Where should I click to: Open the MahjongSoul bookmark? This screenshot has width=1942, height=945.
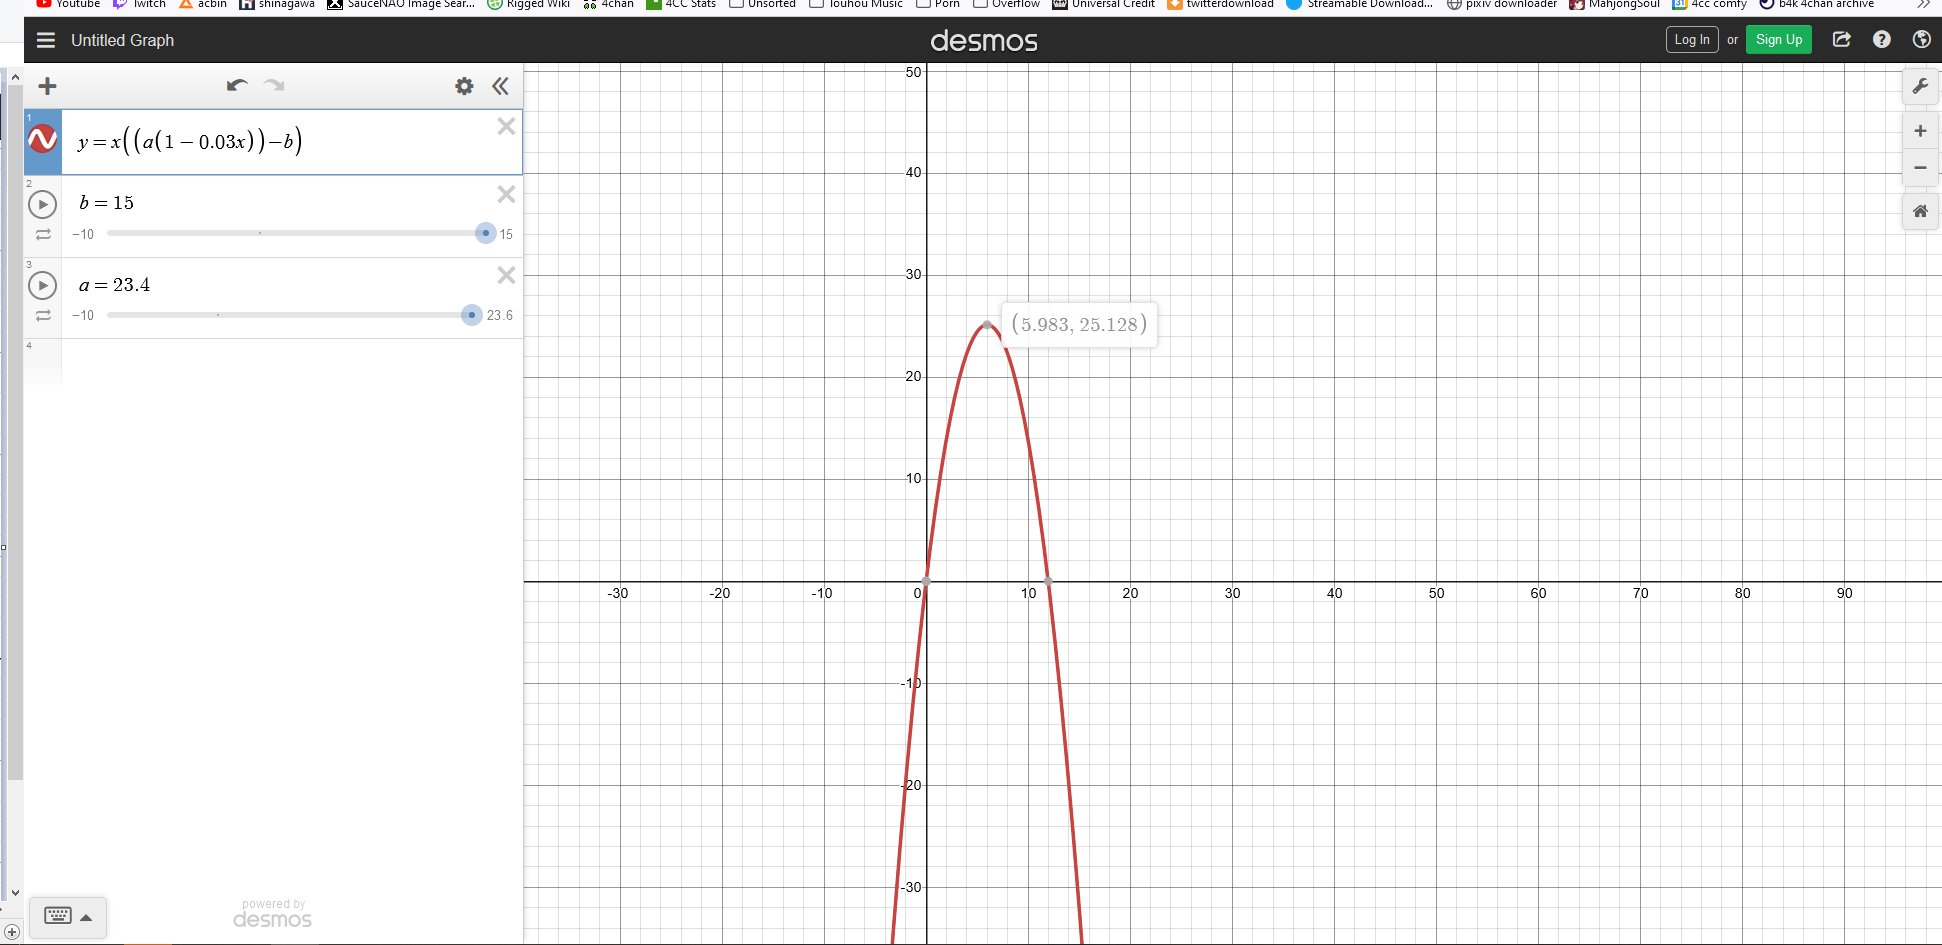[x=1614, y=4]
